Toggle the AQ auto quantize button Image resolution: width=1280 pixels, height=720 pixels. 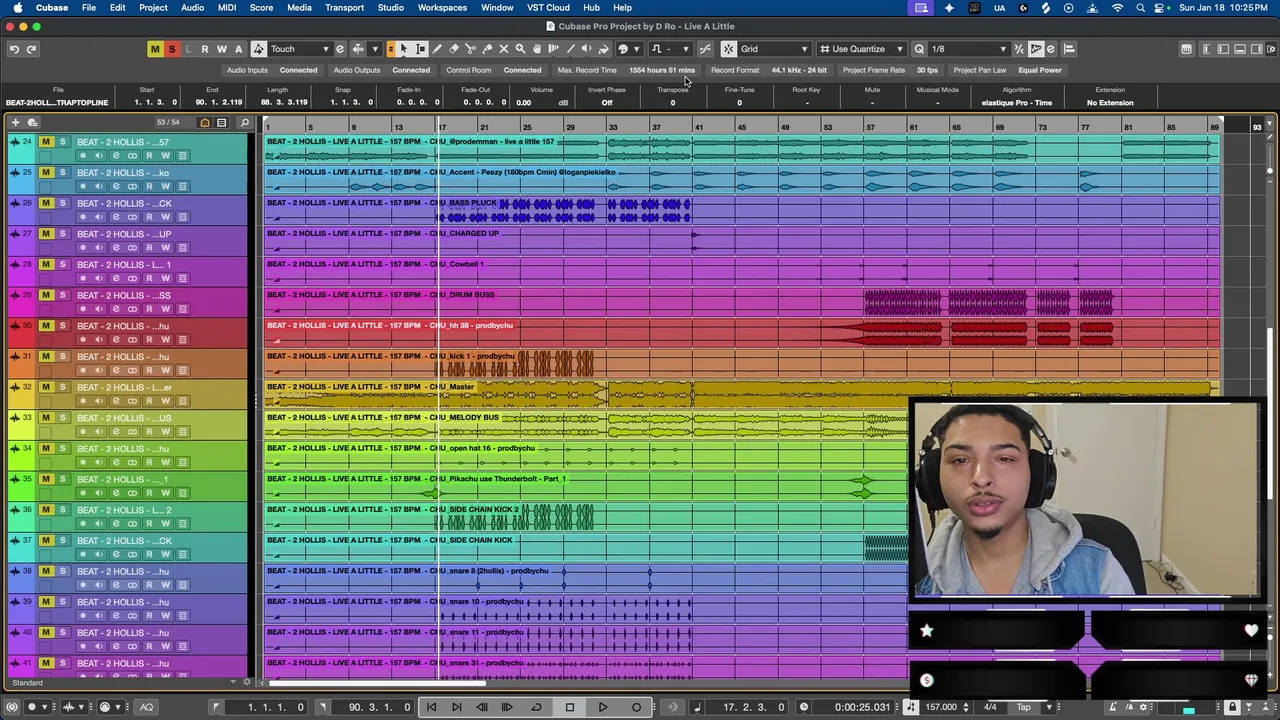[x=146, y=707]
